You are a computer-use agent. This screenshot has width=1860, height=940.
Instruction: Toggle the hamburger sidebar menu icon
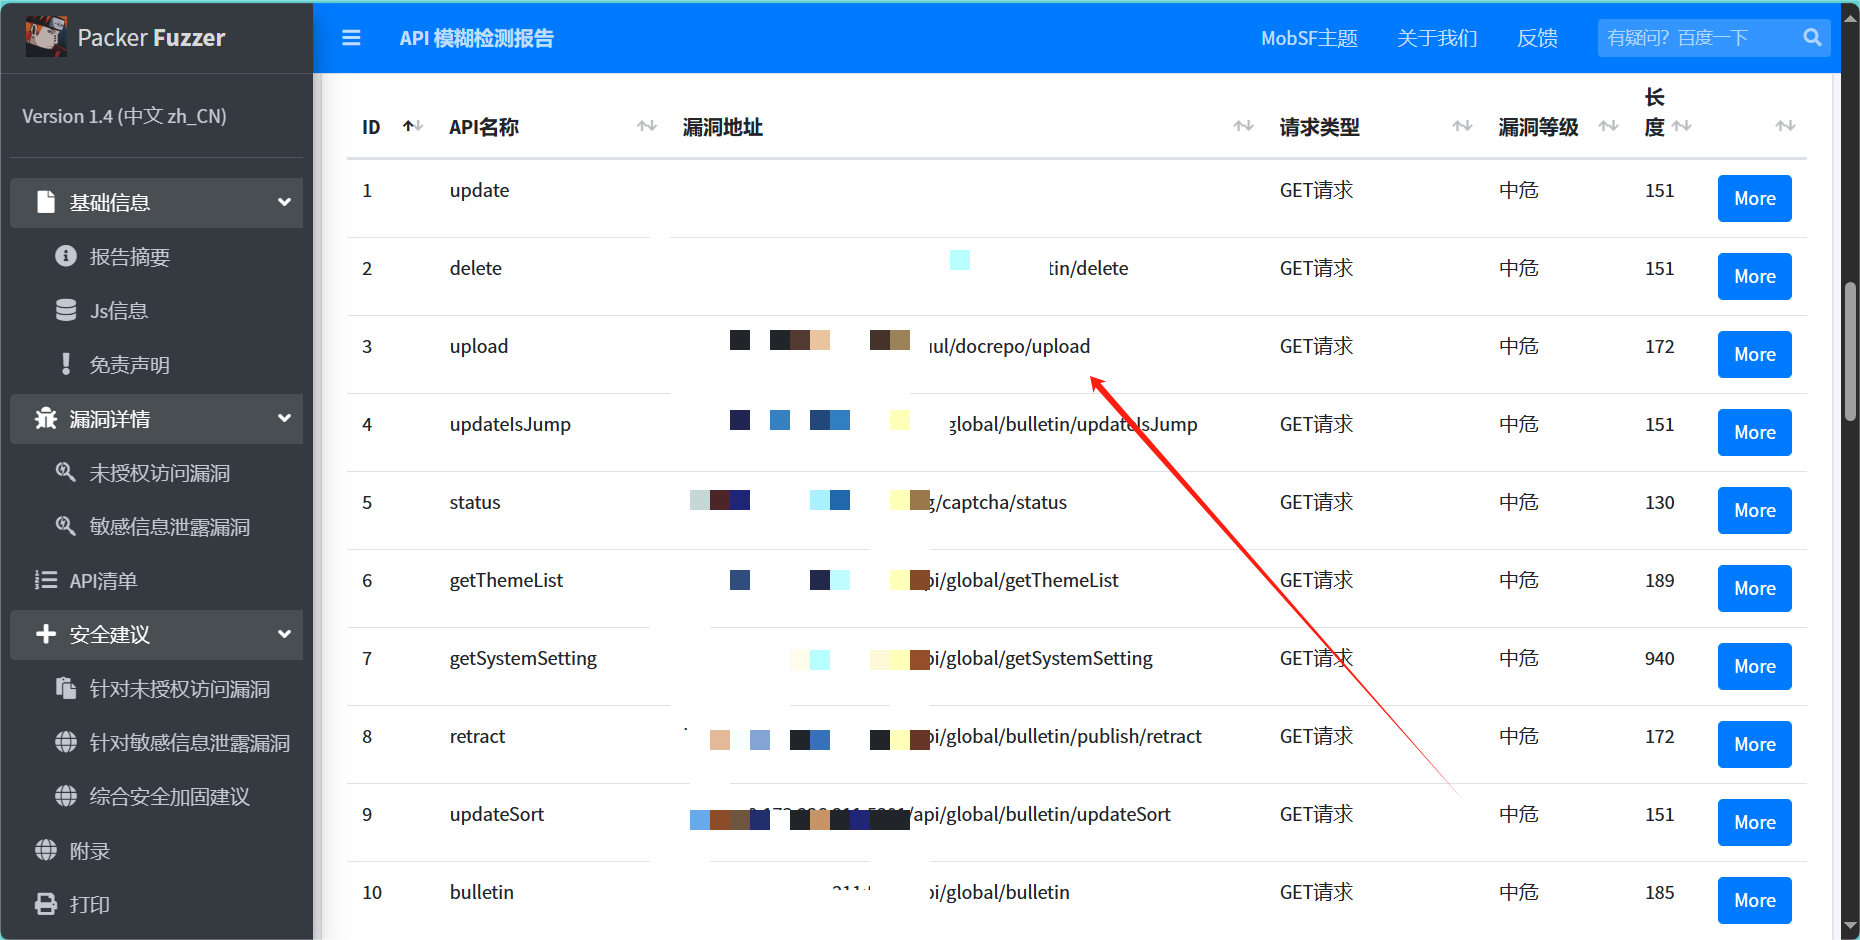click(x=351, y=38)
